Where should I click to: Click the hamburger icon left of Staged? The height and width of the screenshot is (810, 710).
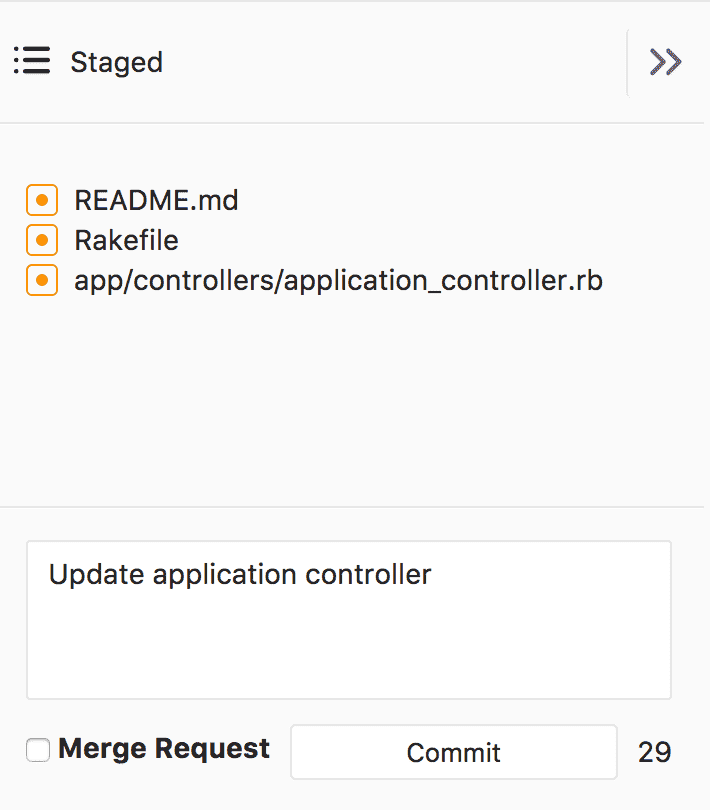point(31,61)
